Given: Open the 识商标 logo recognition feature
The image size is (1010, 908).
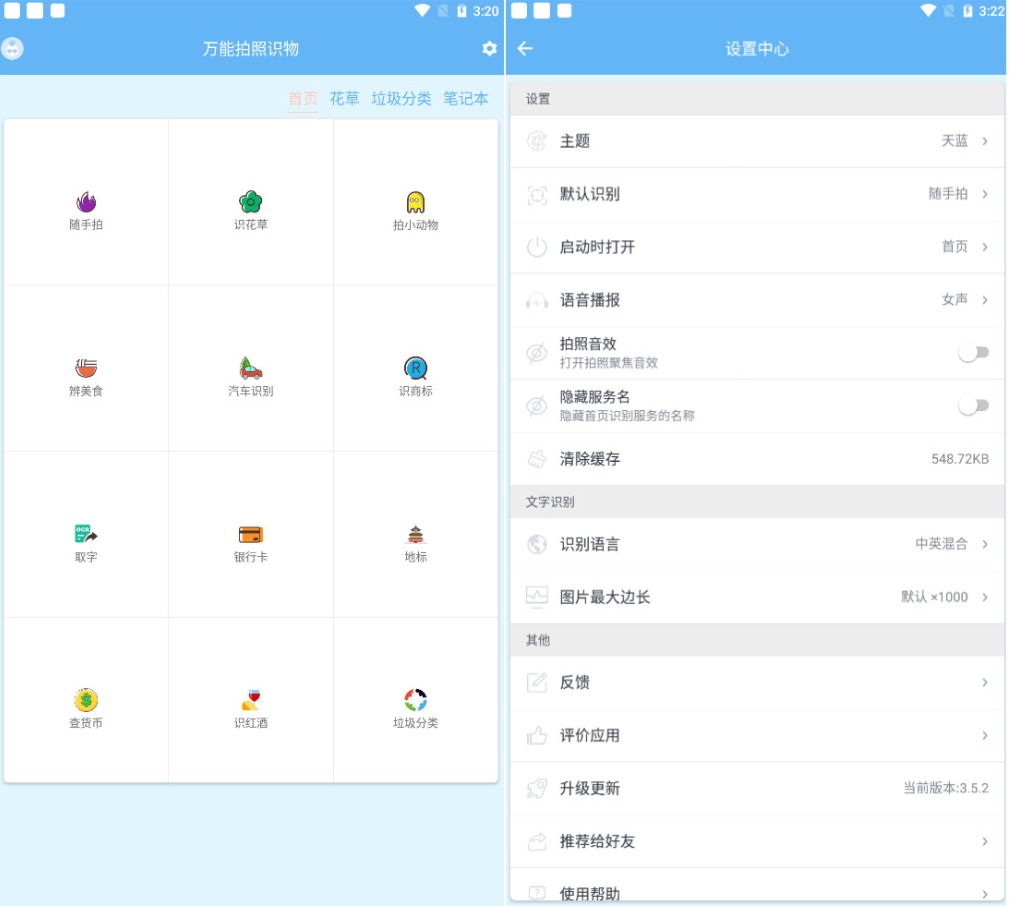Looking at the screenshot, I should pos(415,368).
